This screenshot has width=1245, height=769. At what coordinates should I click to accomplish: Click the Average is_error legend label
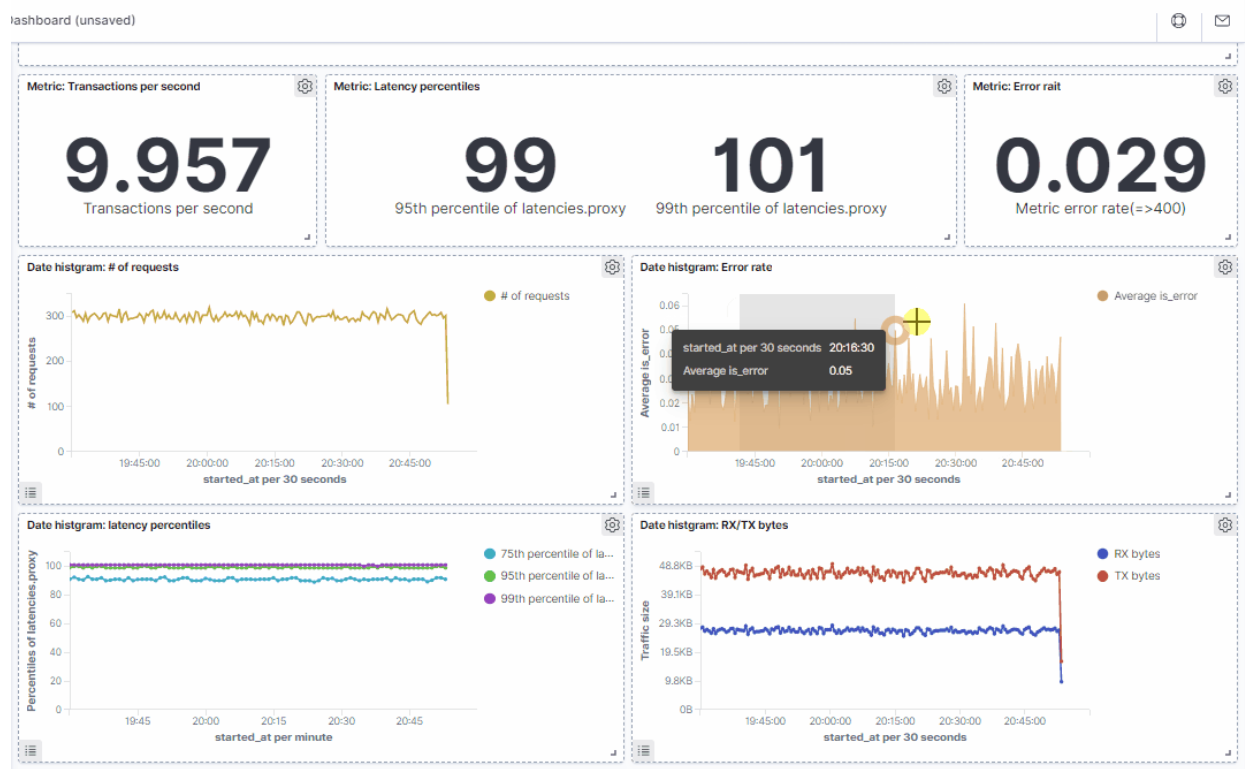(1155, 296)
